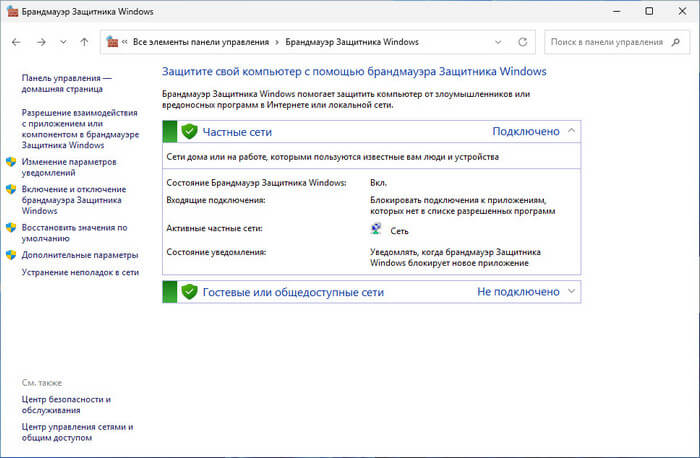The height and width of the screenshot is (458, 700).
Task: Open 'Восстановить значения по умолчанию' link
Action: click(74, 233)
